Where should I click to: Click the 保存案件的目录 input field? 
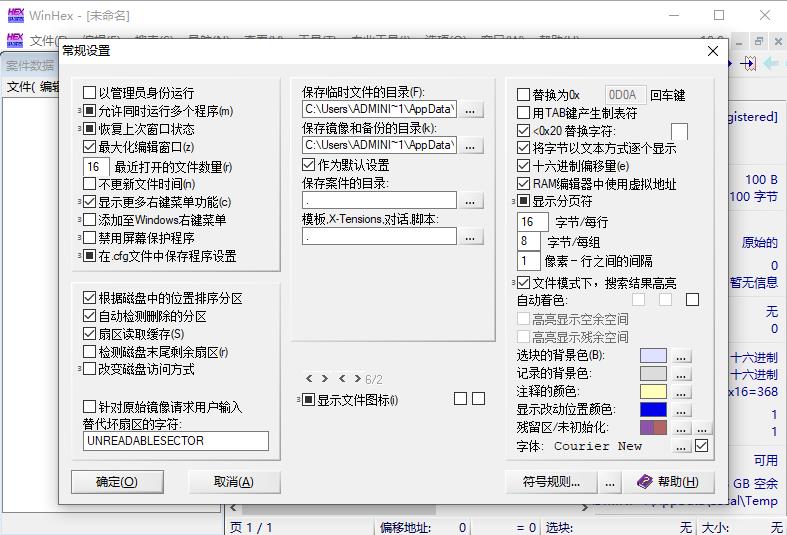379,201
